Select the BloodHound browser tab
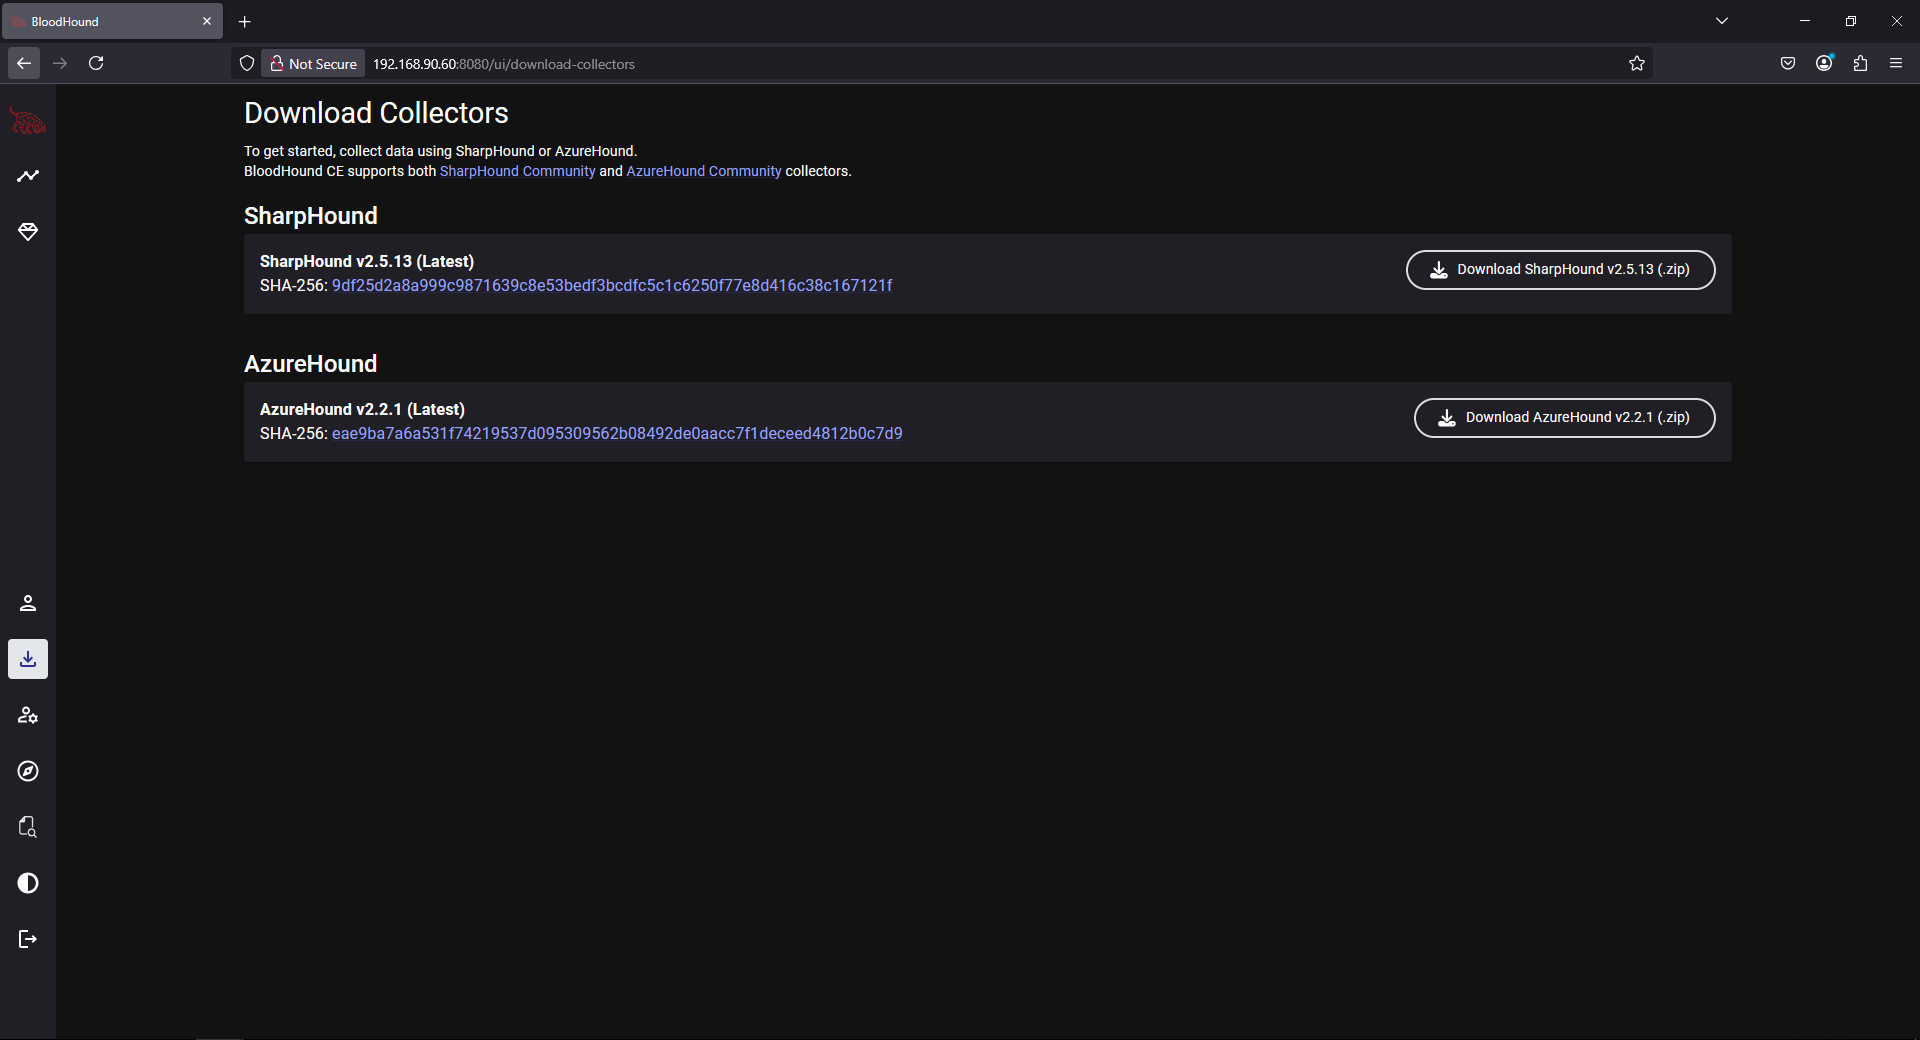 click(112, 22)
